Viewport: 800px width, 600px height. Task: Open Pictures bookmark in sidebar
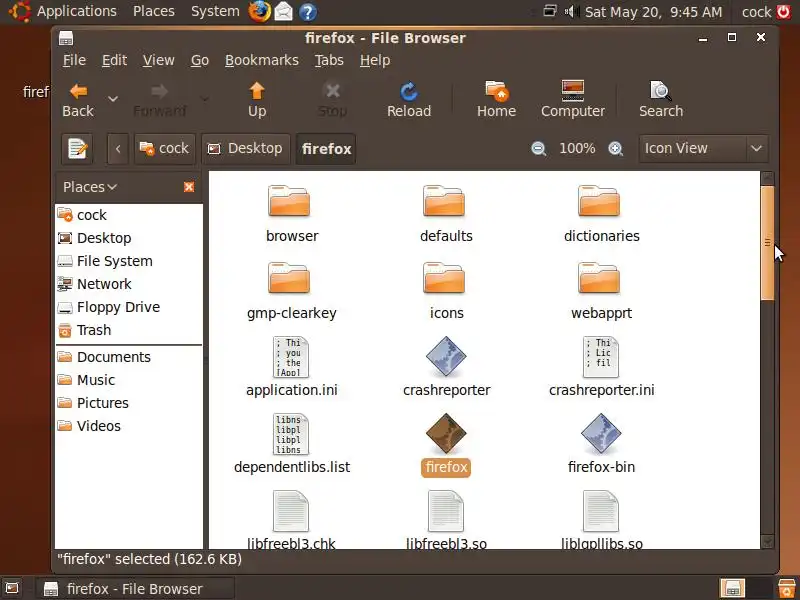coord(129,403)
